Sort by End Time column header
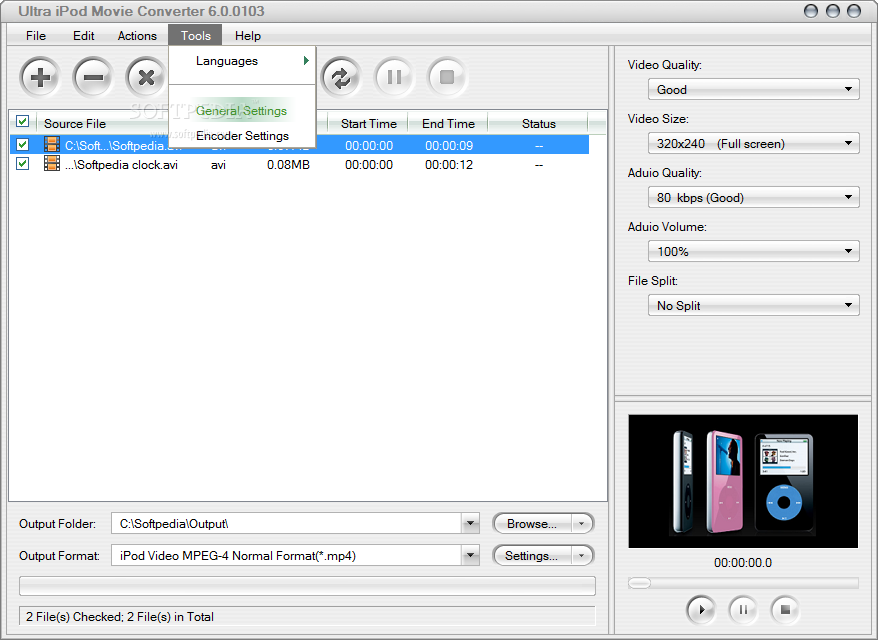 pyautogui.click(x=448, y=123)
